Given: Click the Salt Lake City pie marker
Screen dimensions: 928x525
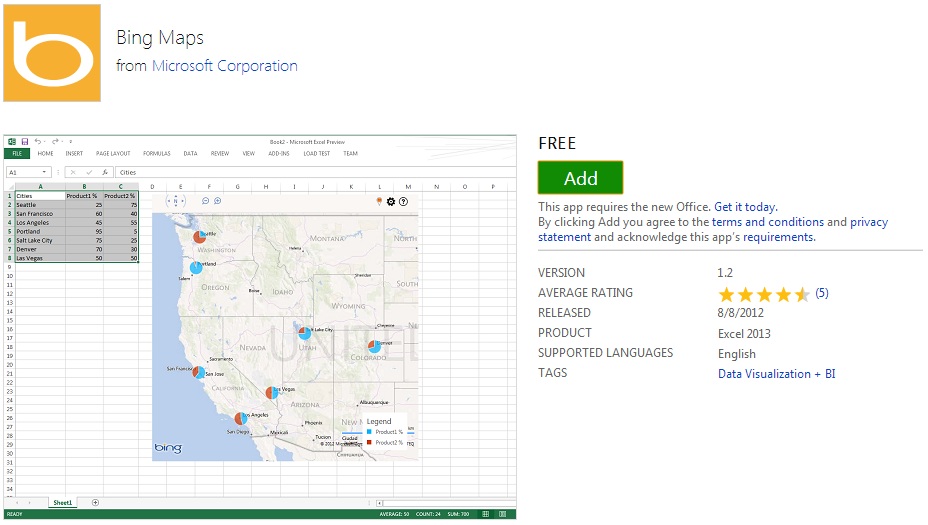Looking at the screenshot, I should click(x=305, y=333).
